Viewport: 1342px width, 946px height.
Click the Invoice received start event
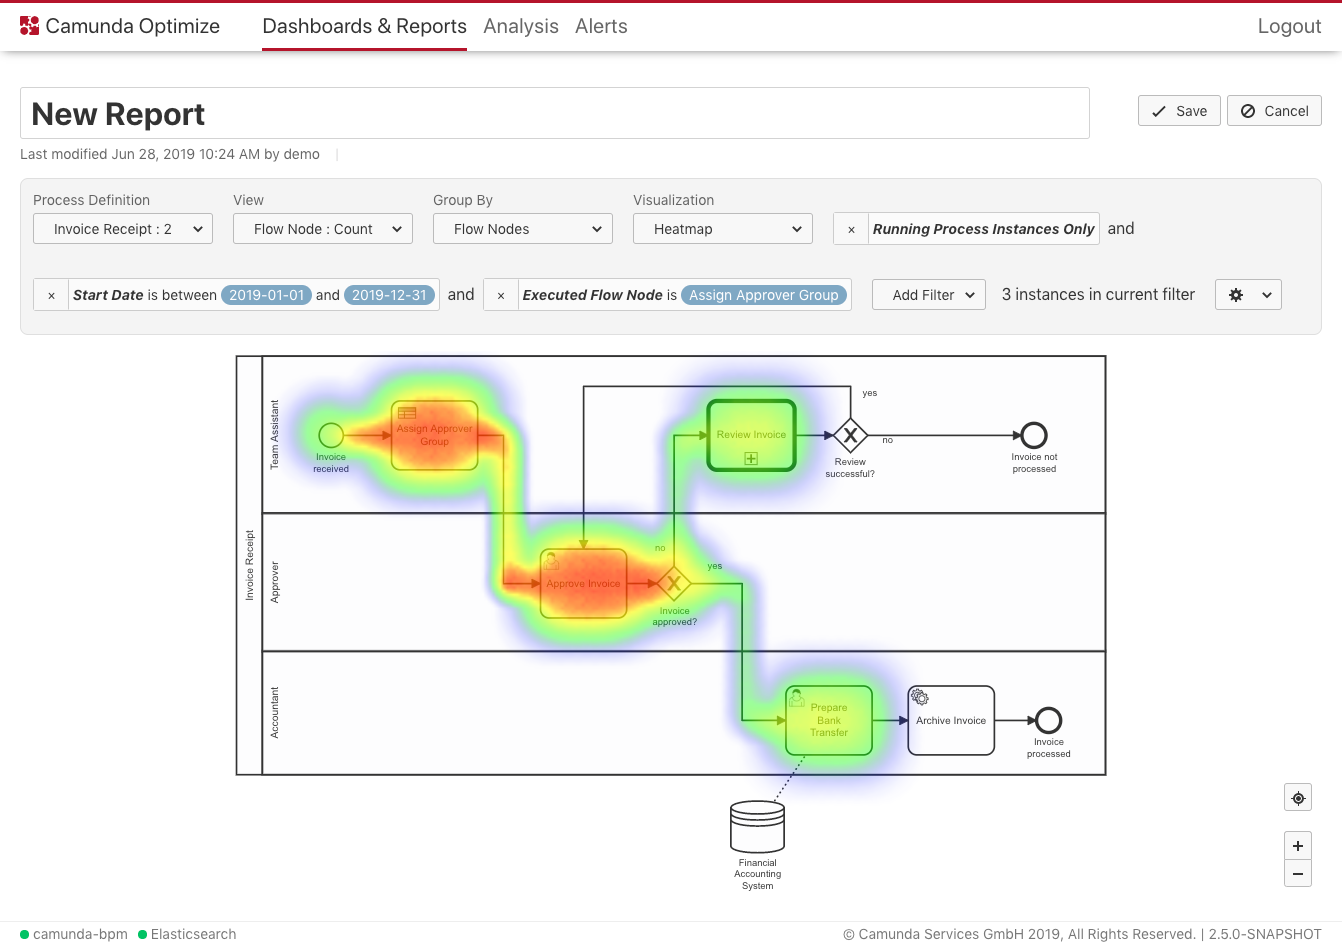[331, 435]
